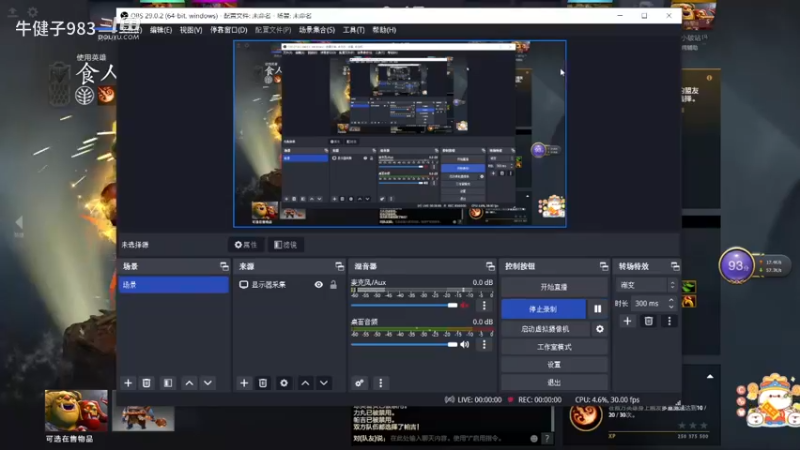Open the 编辑(E) menu

point(160,30)
